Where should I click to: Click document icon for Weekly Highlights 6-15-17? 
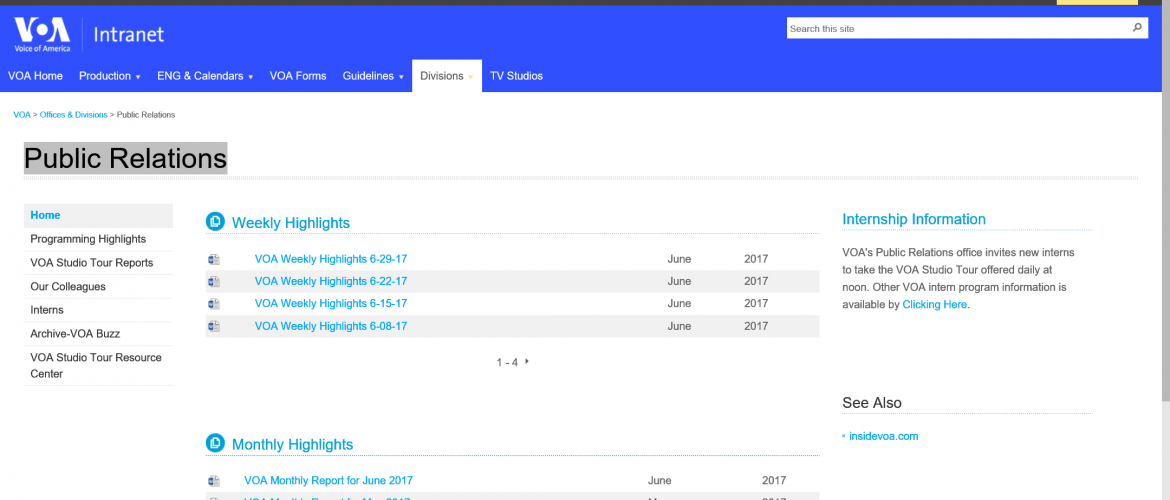coord(214,304)
